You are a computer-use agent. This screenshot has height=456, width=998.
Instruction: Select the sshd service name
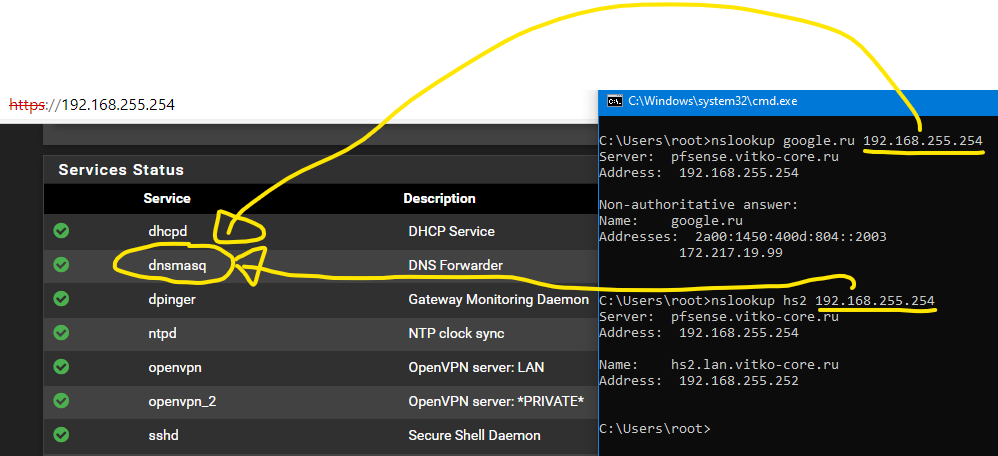[x=162, y=436]
